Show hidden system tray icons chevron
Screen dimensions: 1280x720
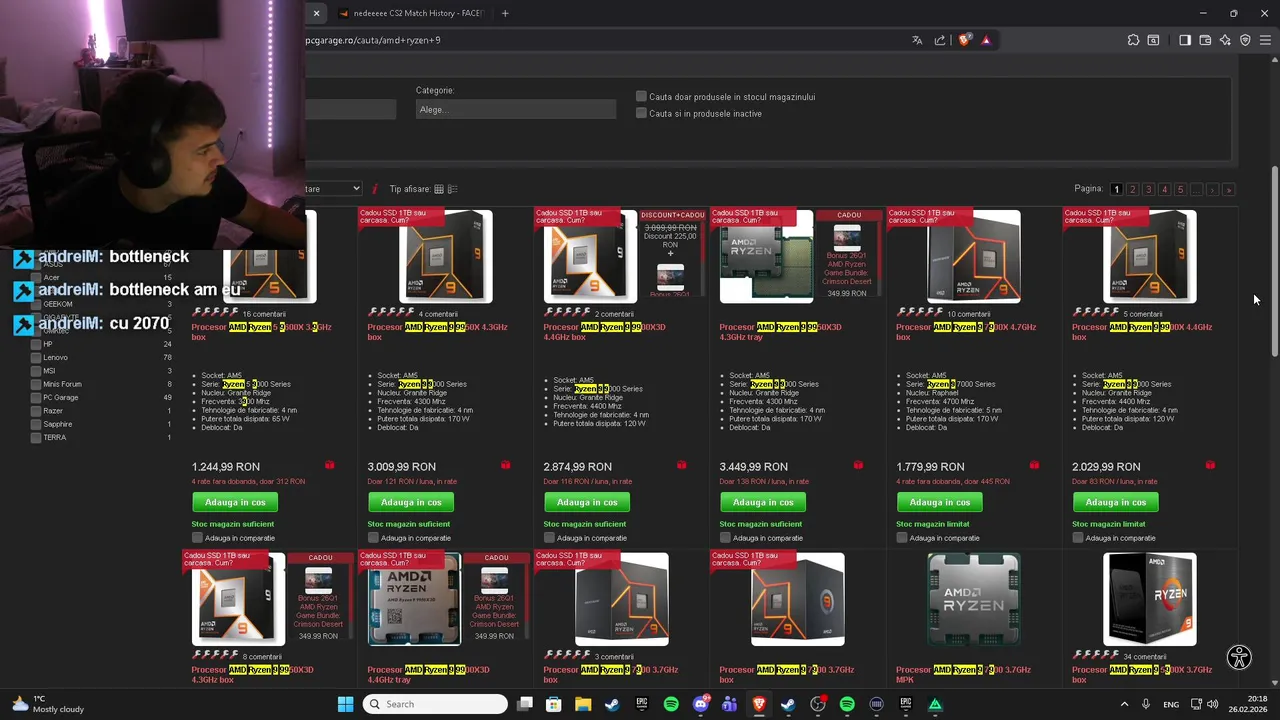[x=1124, y=704]
